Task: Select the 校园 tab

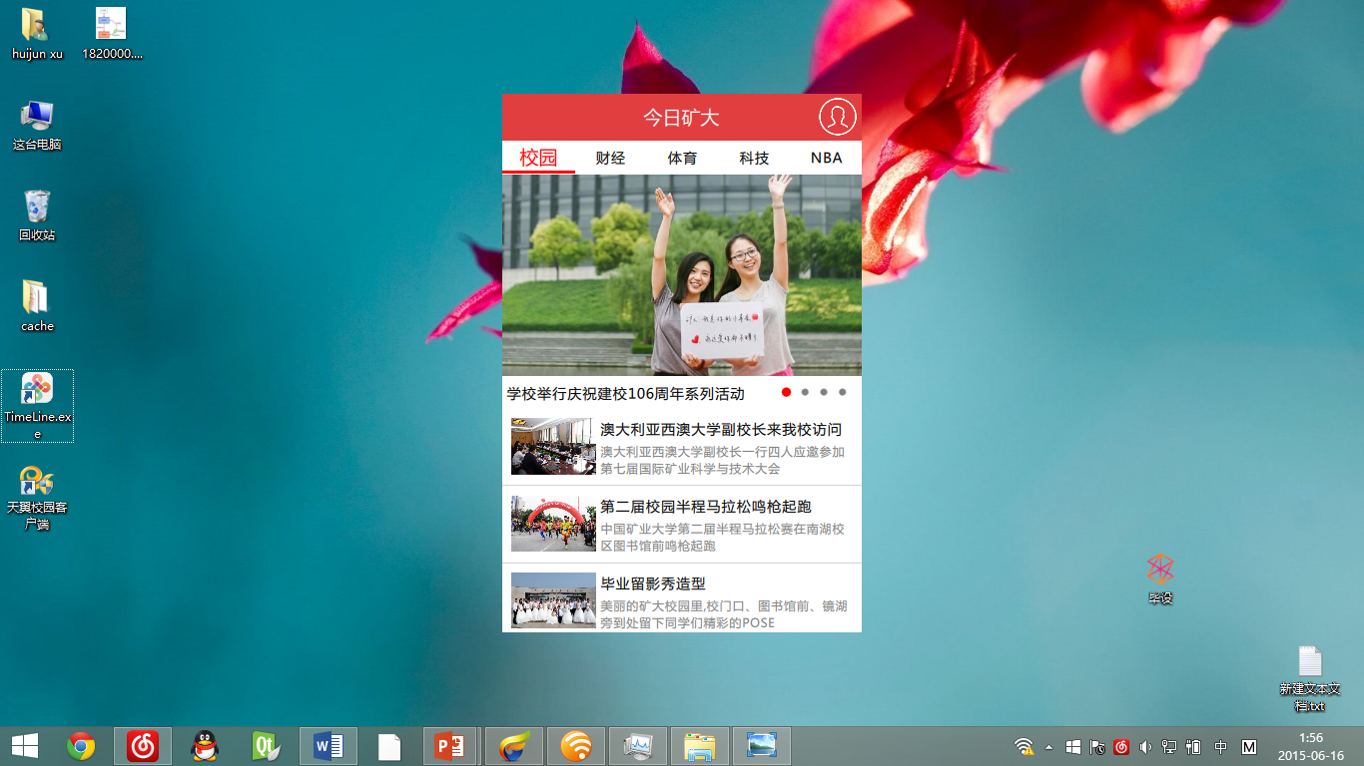Action: [538, 158]
